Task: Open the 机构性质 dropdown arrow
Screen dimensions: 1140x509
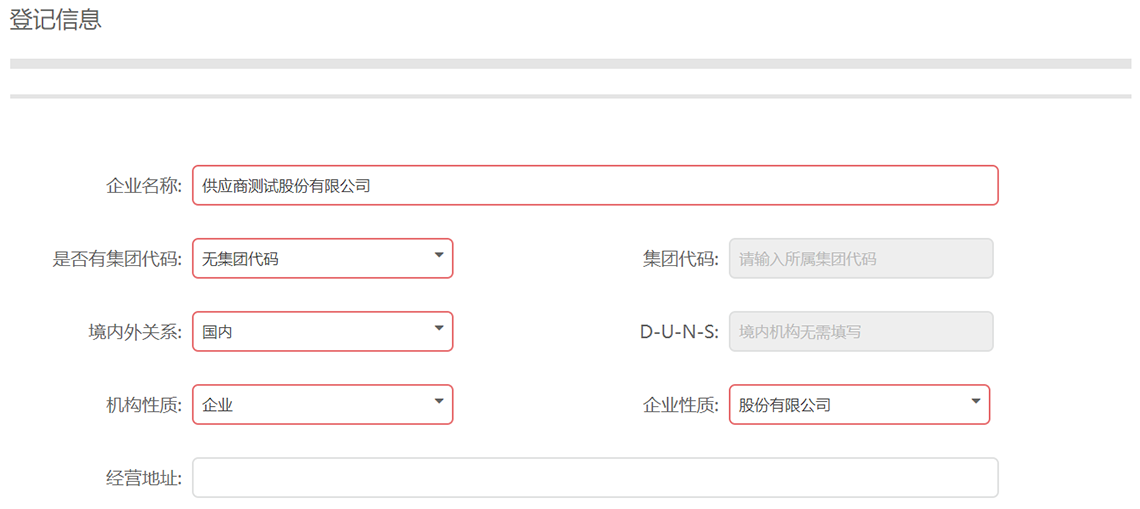Action: [438, 401]
